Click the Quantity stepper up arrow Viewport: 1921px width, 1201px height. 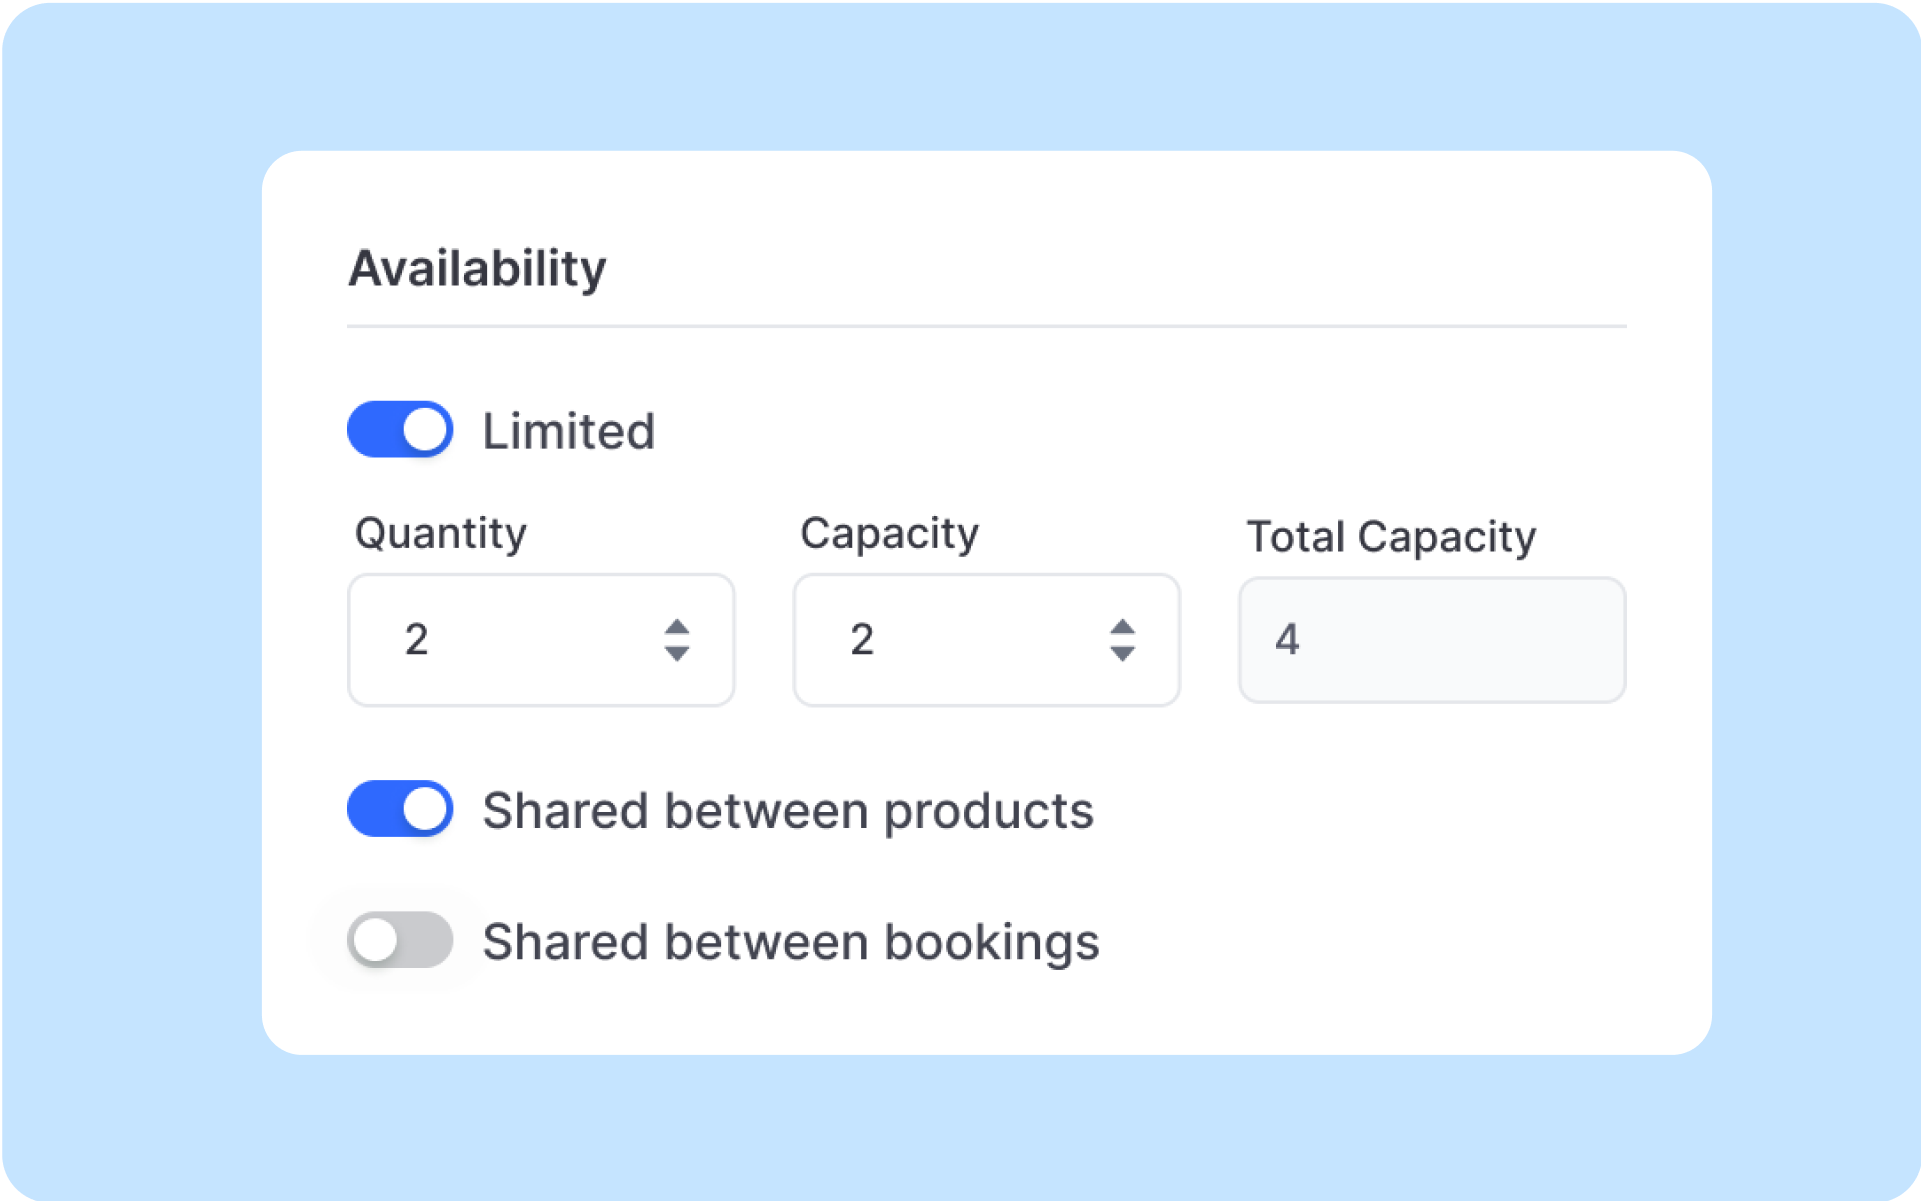click(x=677, y=625)
